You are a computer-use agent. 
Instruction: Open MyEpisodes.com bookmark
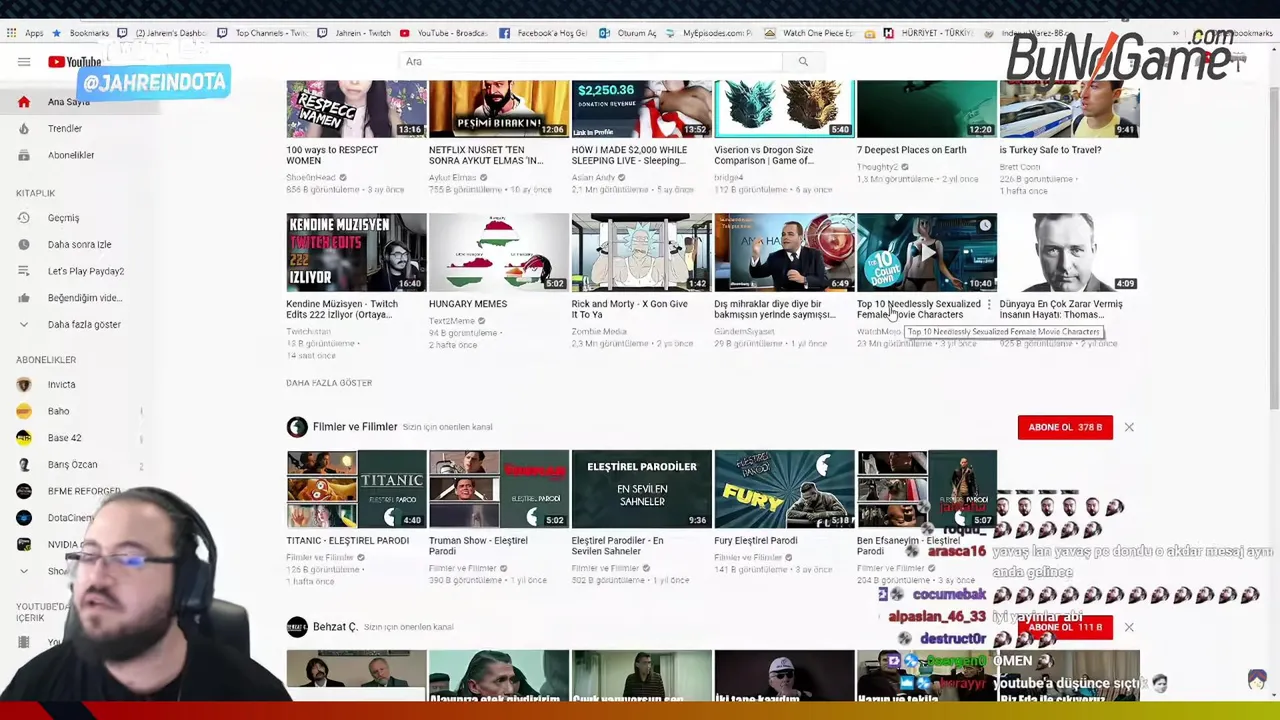coord(710,33)
